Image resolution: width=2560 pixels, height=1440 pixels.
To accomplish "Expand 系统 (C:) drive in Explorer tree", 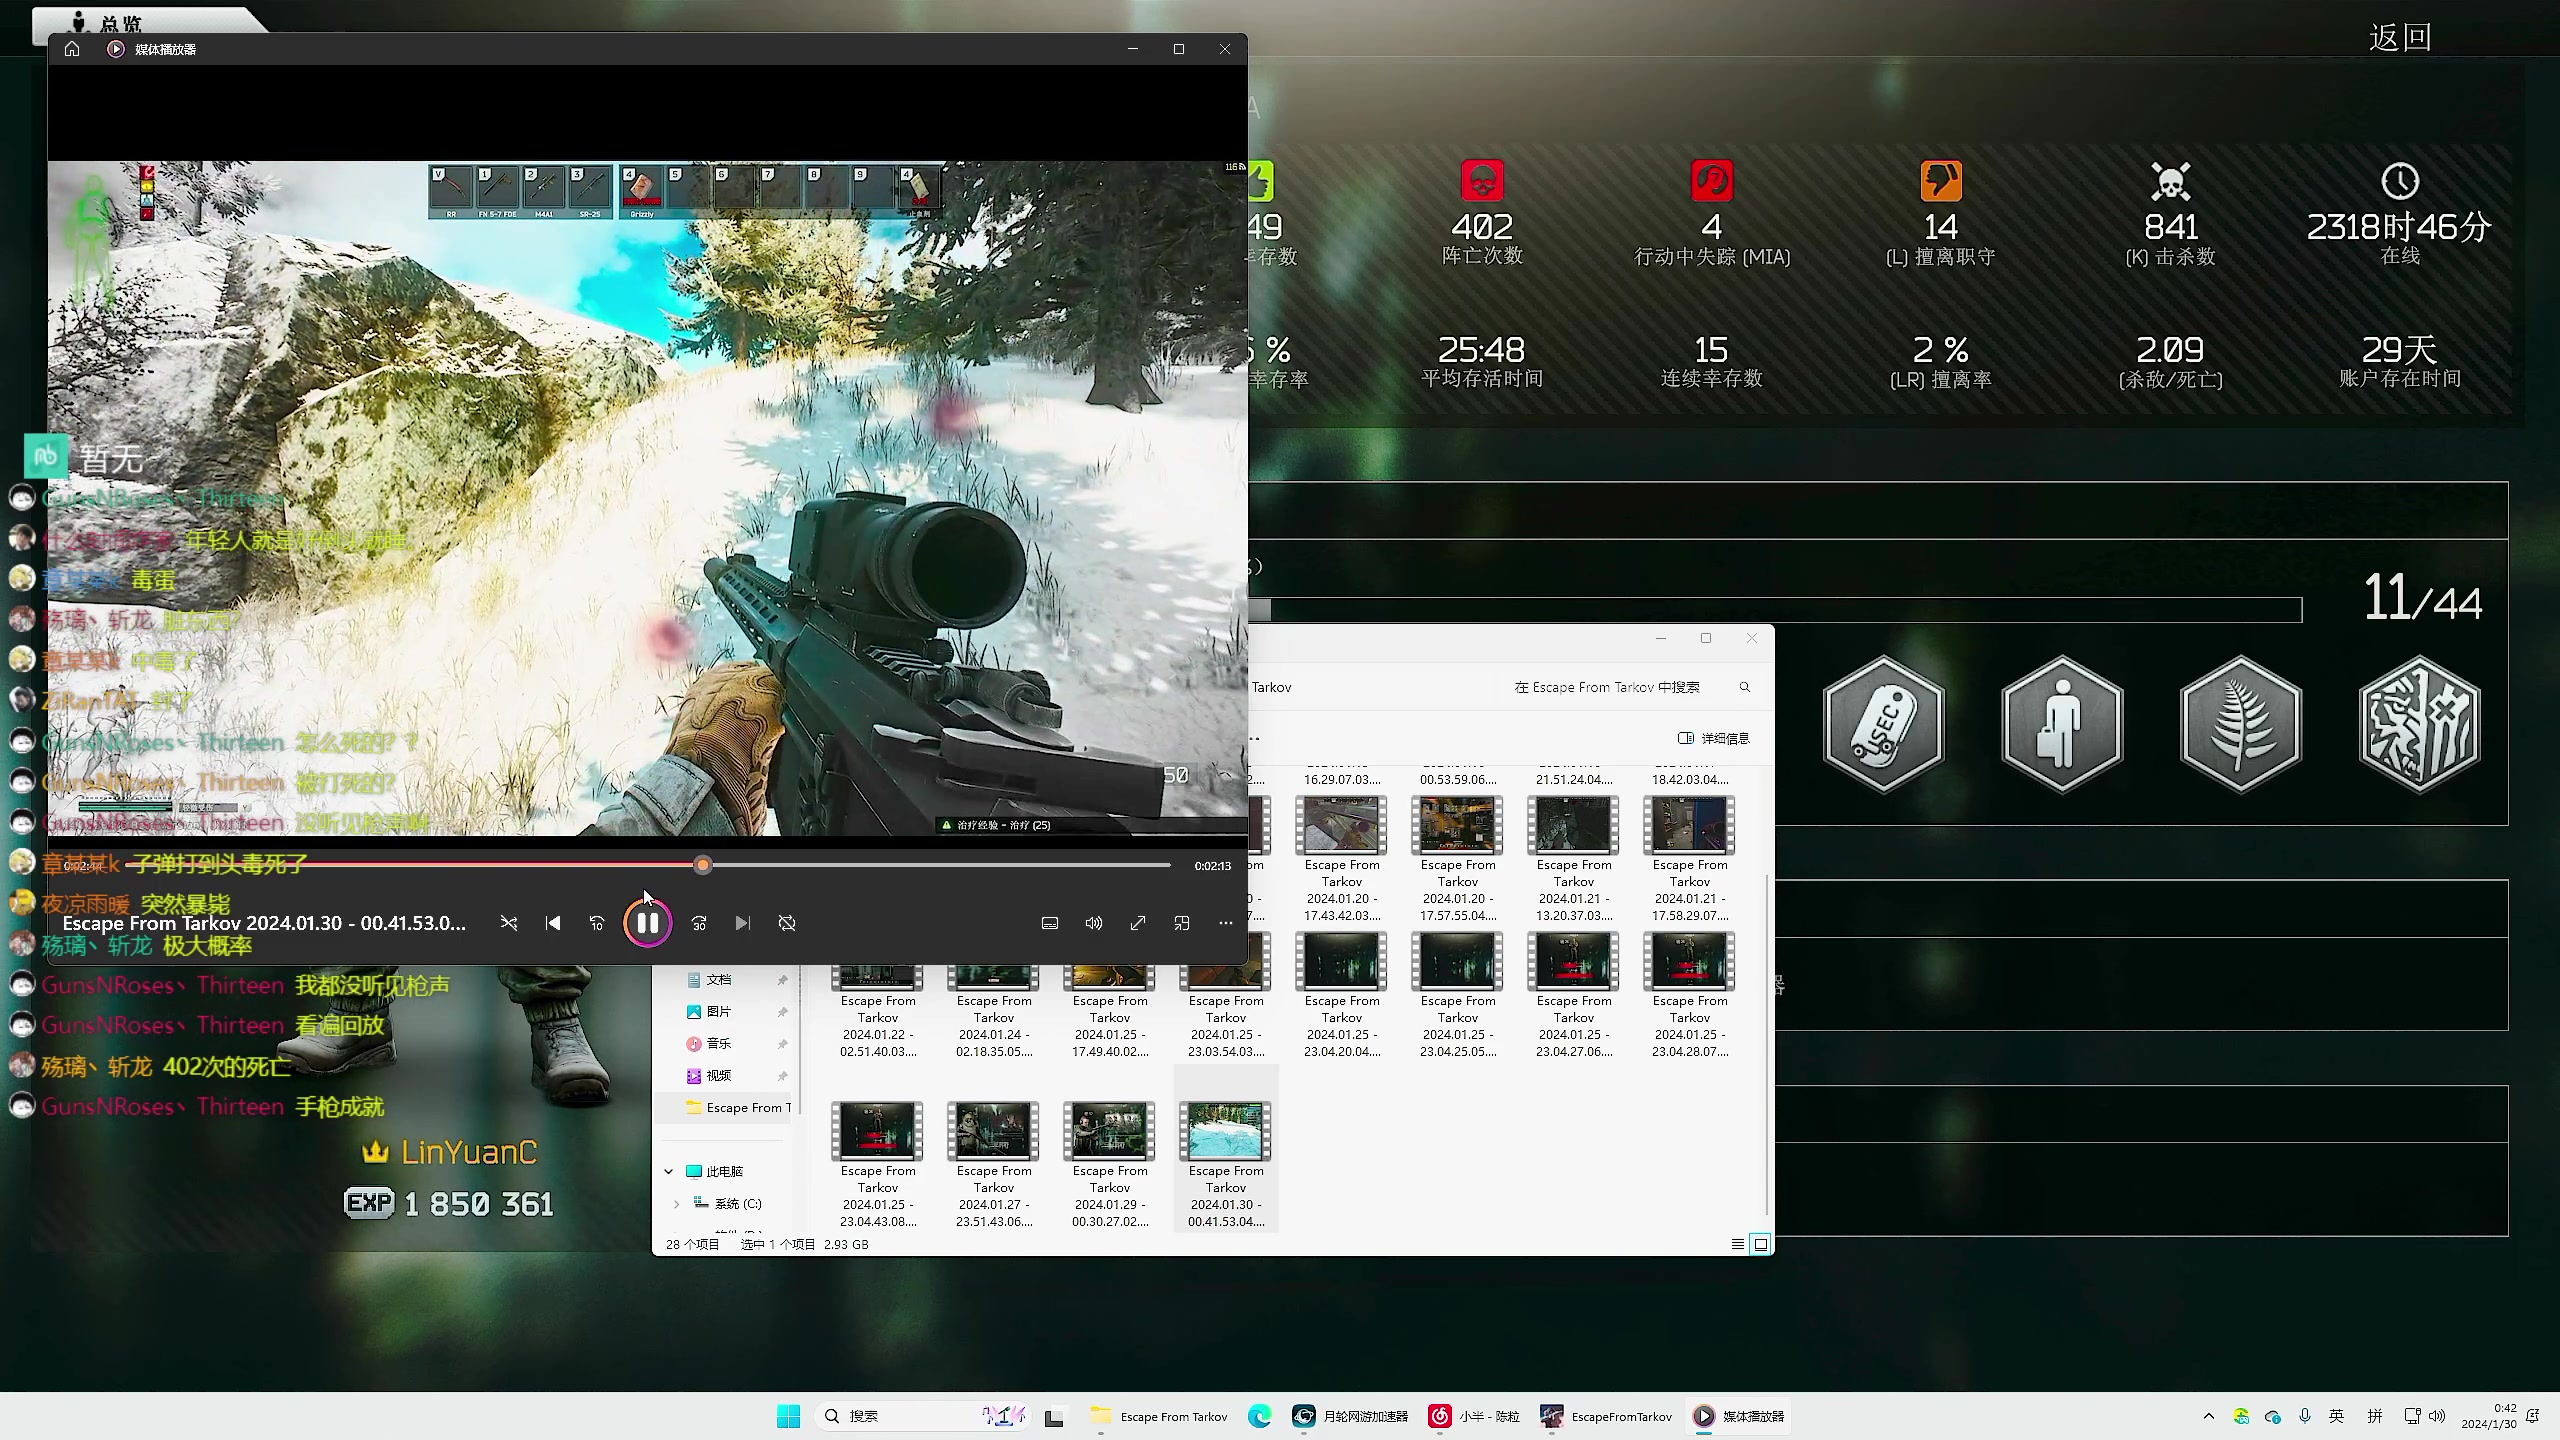I will point(677,1203).
